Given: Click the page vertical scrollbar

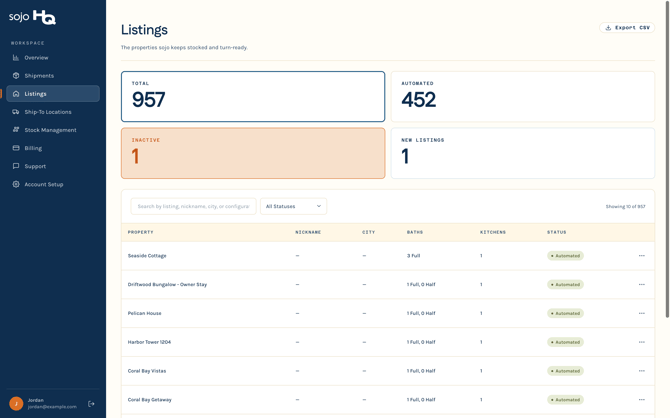Looking at the screenshot, I should 667,159.
